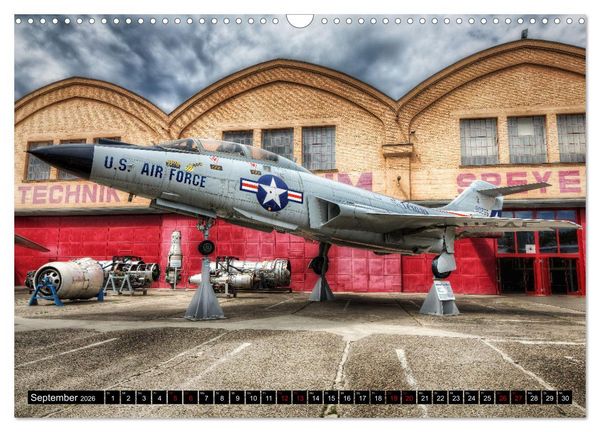Select day 3 in the calendar strip
This screenshot has height=432, width=600.
tap(143, 398)
